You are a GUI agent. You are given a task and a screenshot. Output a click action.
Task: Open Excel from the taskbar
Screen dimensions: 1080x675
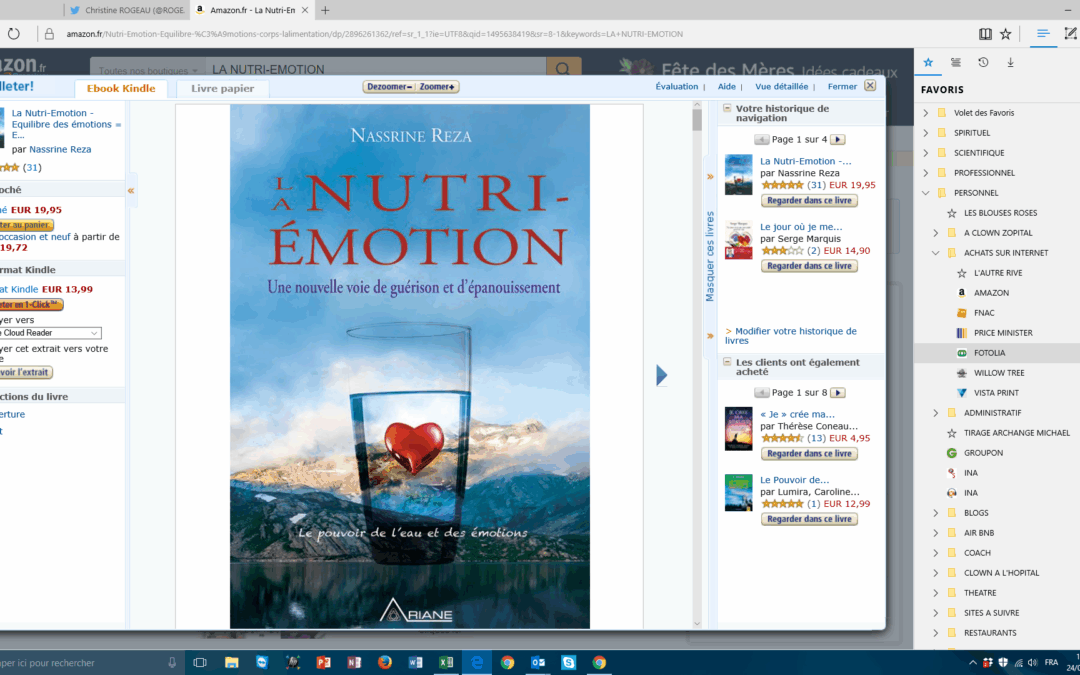(446, 663)
